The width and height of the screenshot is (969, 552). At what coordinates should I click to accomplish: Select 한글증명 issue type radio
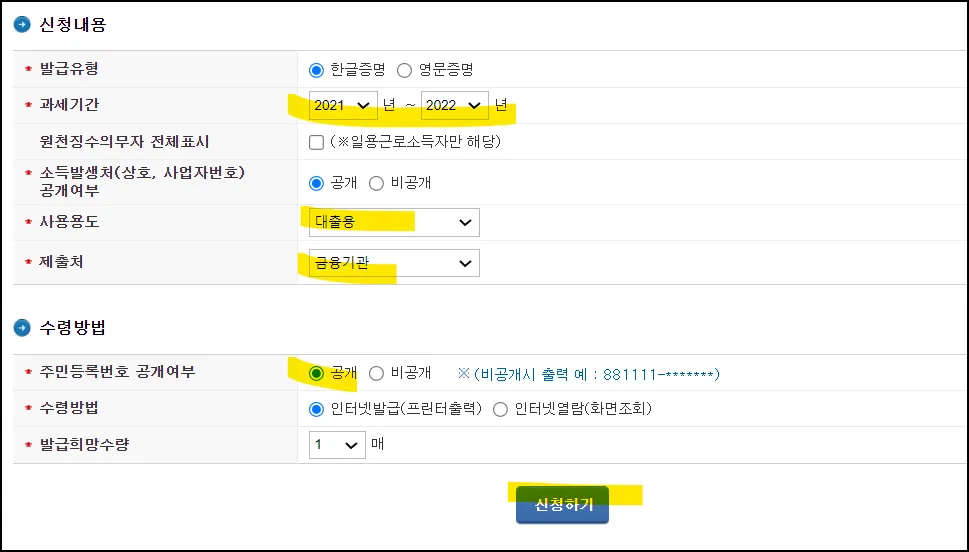click(x=317, y=70)
